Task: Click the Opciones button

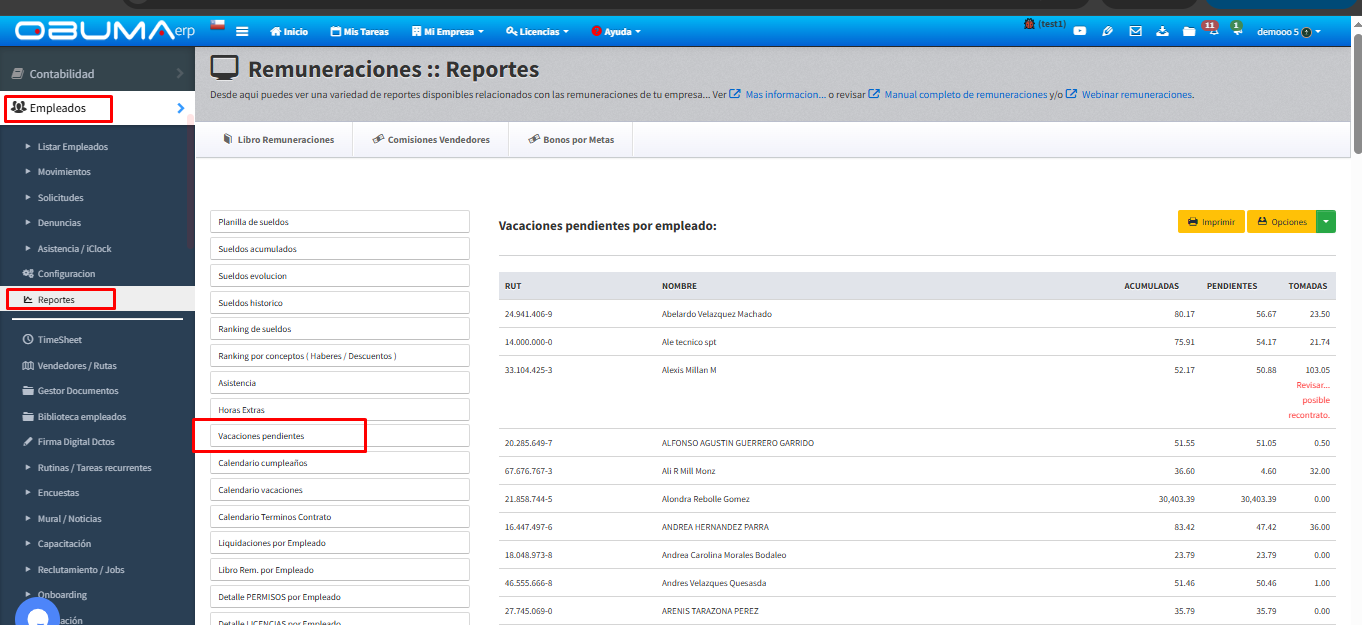Action: (1281, 222)
